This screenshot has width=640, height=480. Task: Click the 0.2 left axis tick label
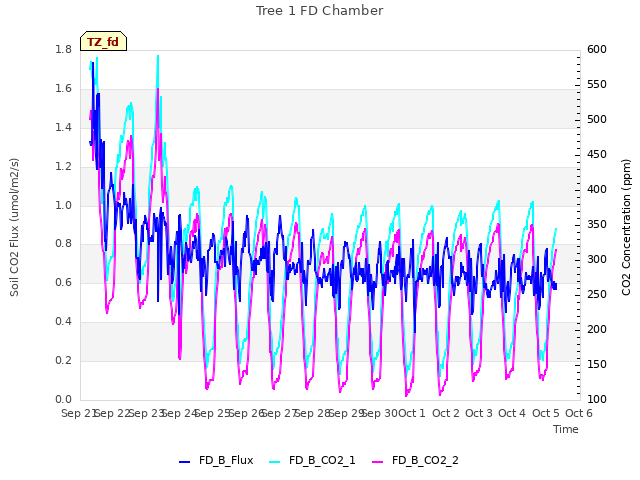click(x=64, y=360)
